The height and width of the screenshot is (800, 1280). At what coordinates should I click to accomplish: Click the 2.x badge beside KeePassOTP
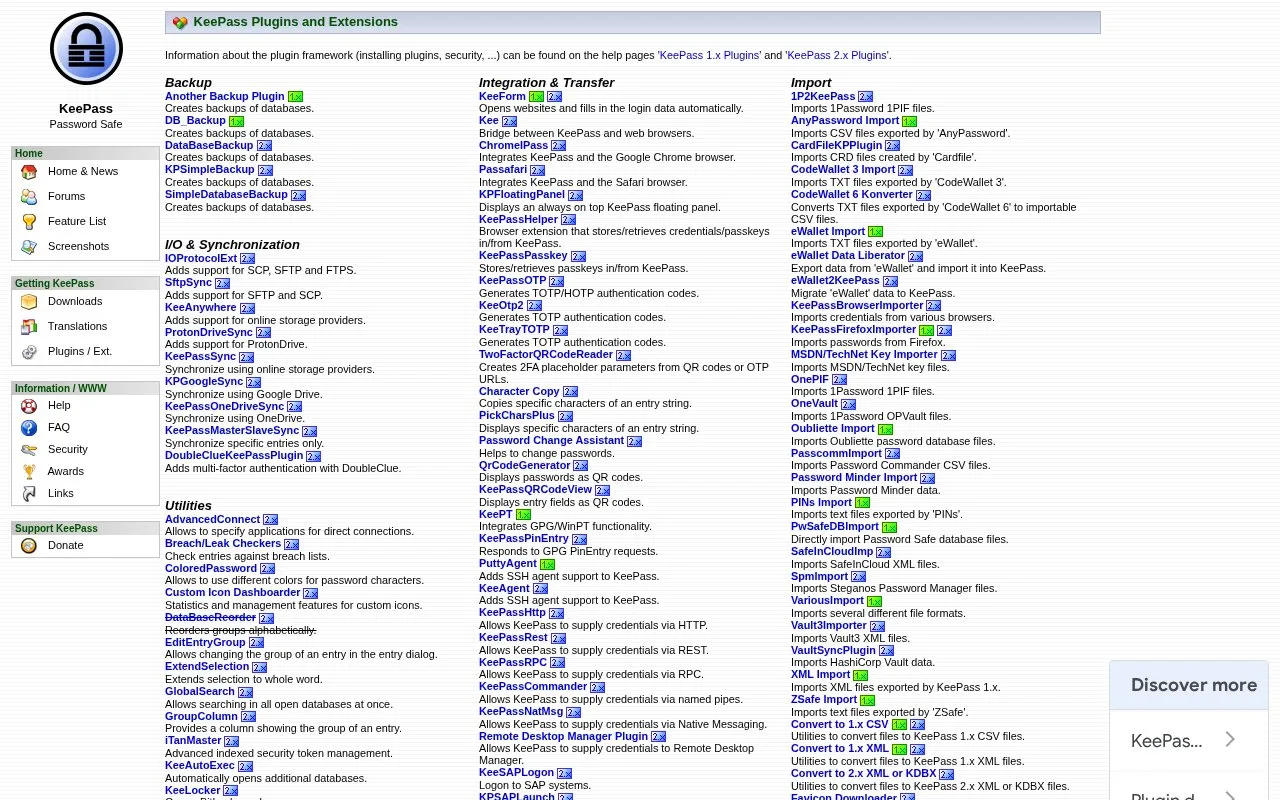[x=556, y=282]
